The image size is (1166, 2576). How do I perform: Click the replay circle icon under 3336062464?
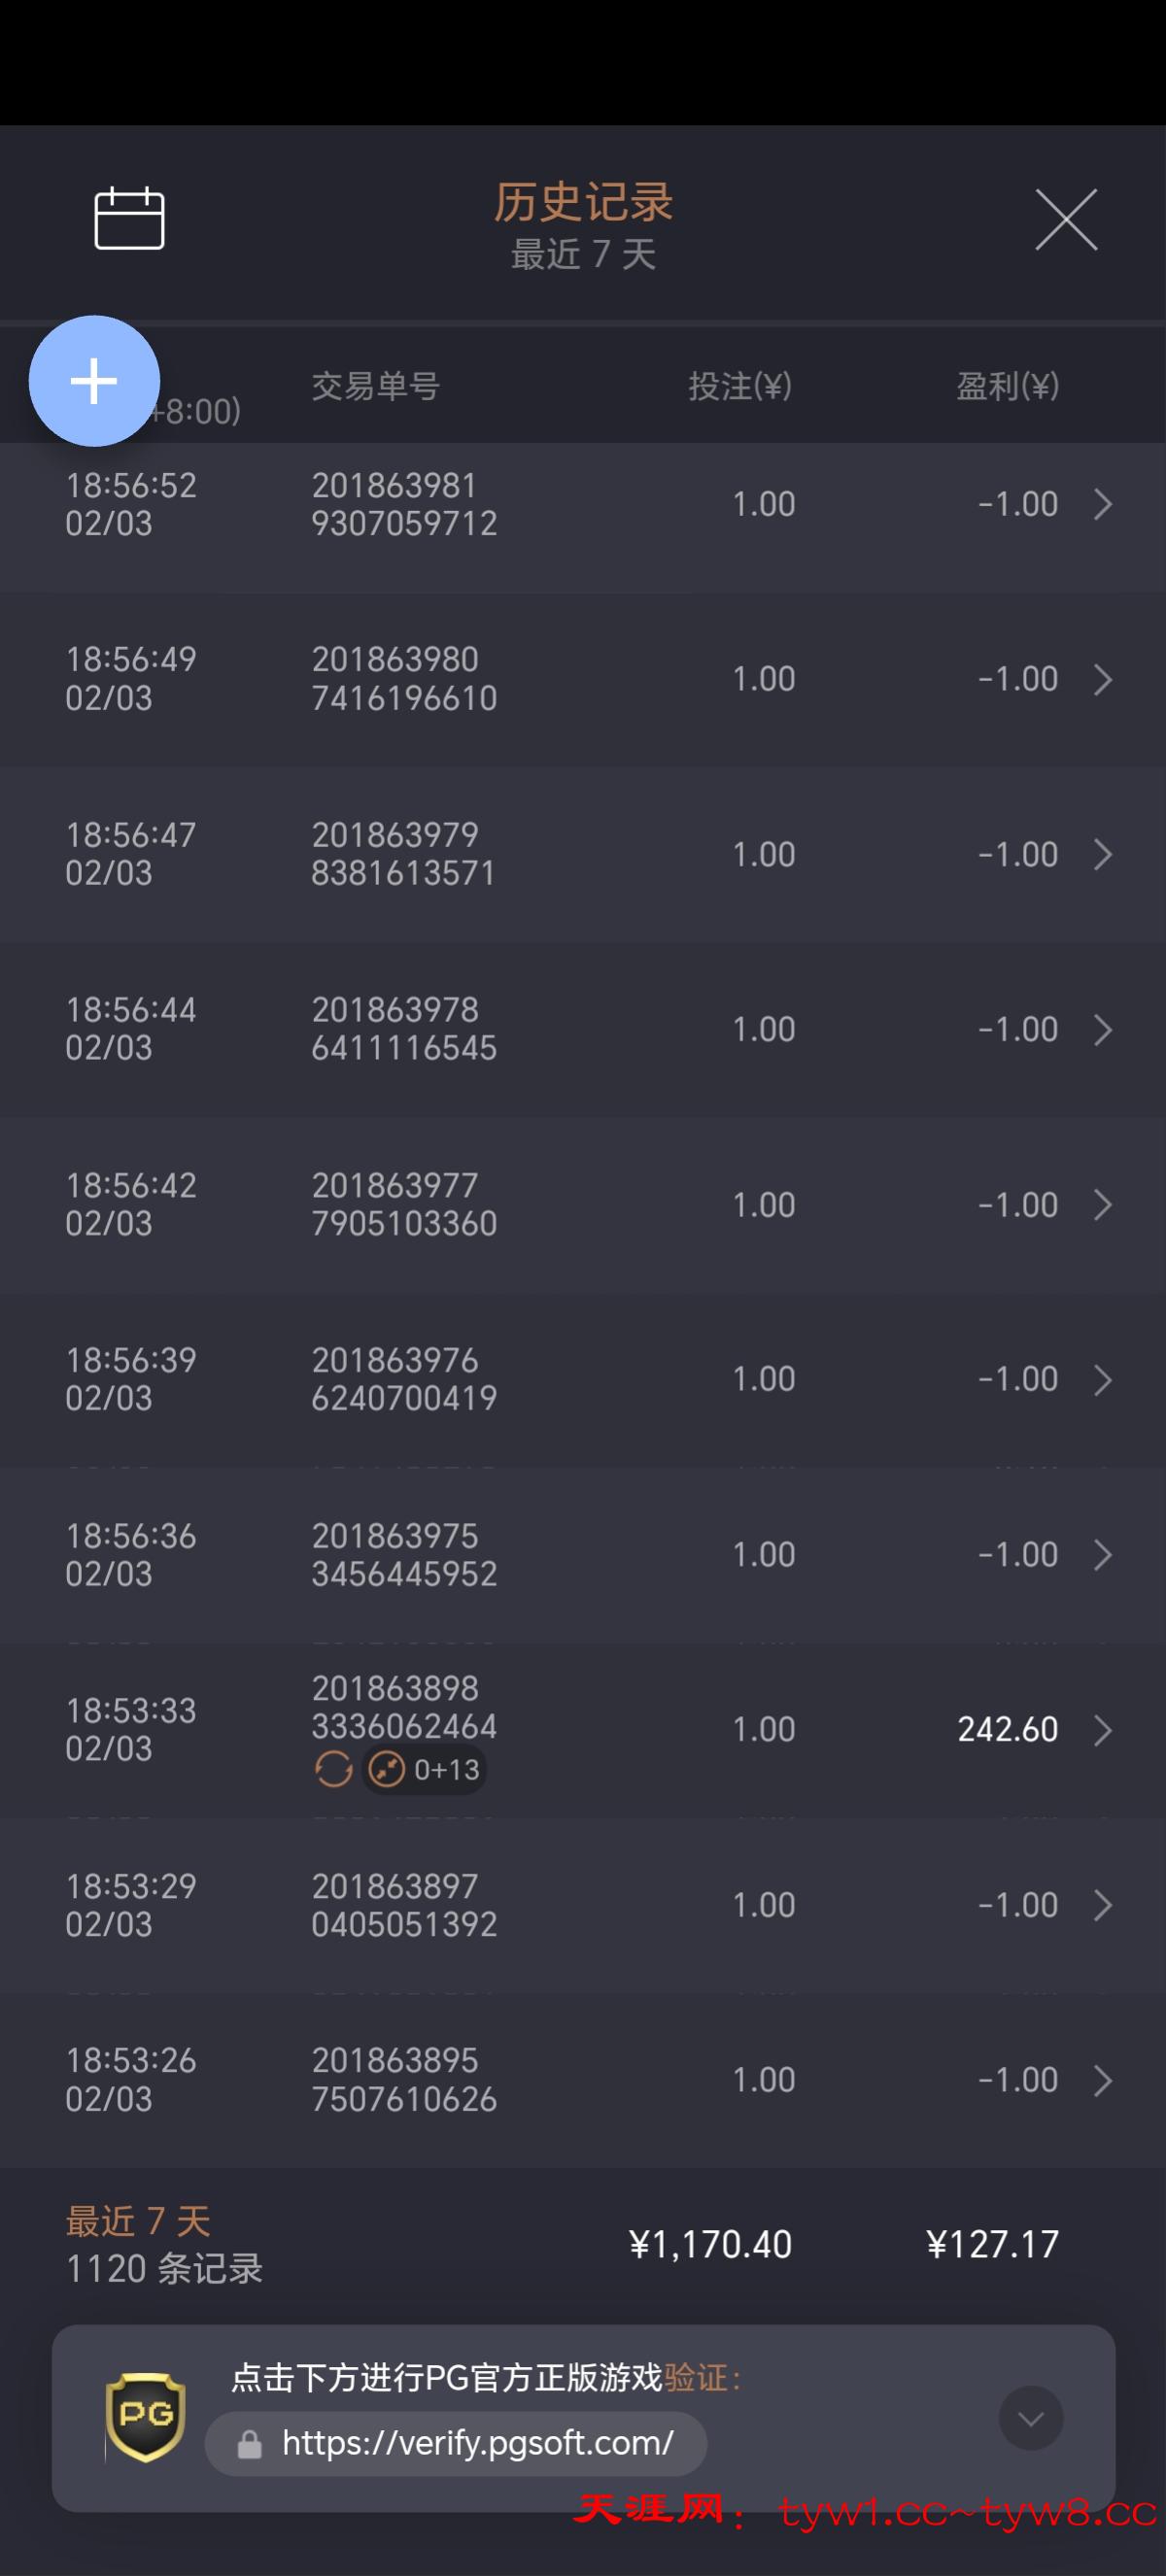coord(334,1769)
